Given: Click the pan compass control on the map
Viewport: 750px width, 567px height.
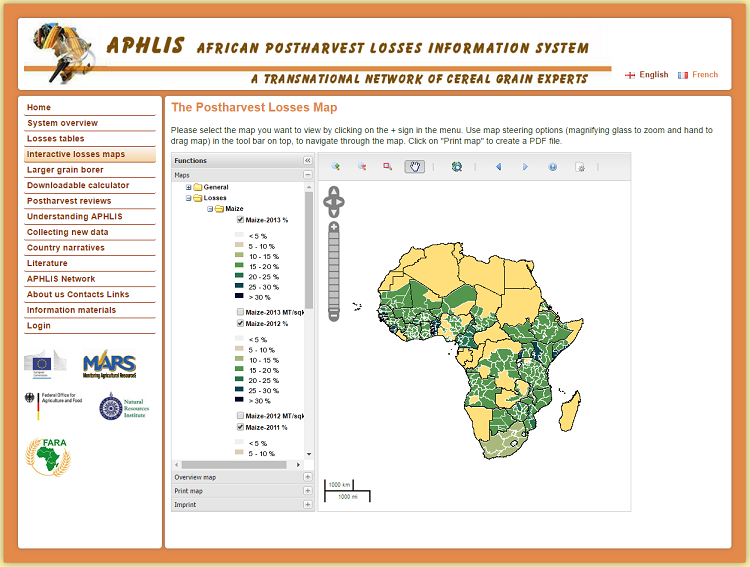Looking at the screenshot, I should 334,202.
